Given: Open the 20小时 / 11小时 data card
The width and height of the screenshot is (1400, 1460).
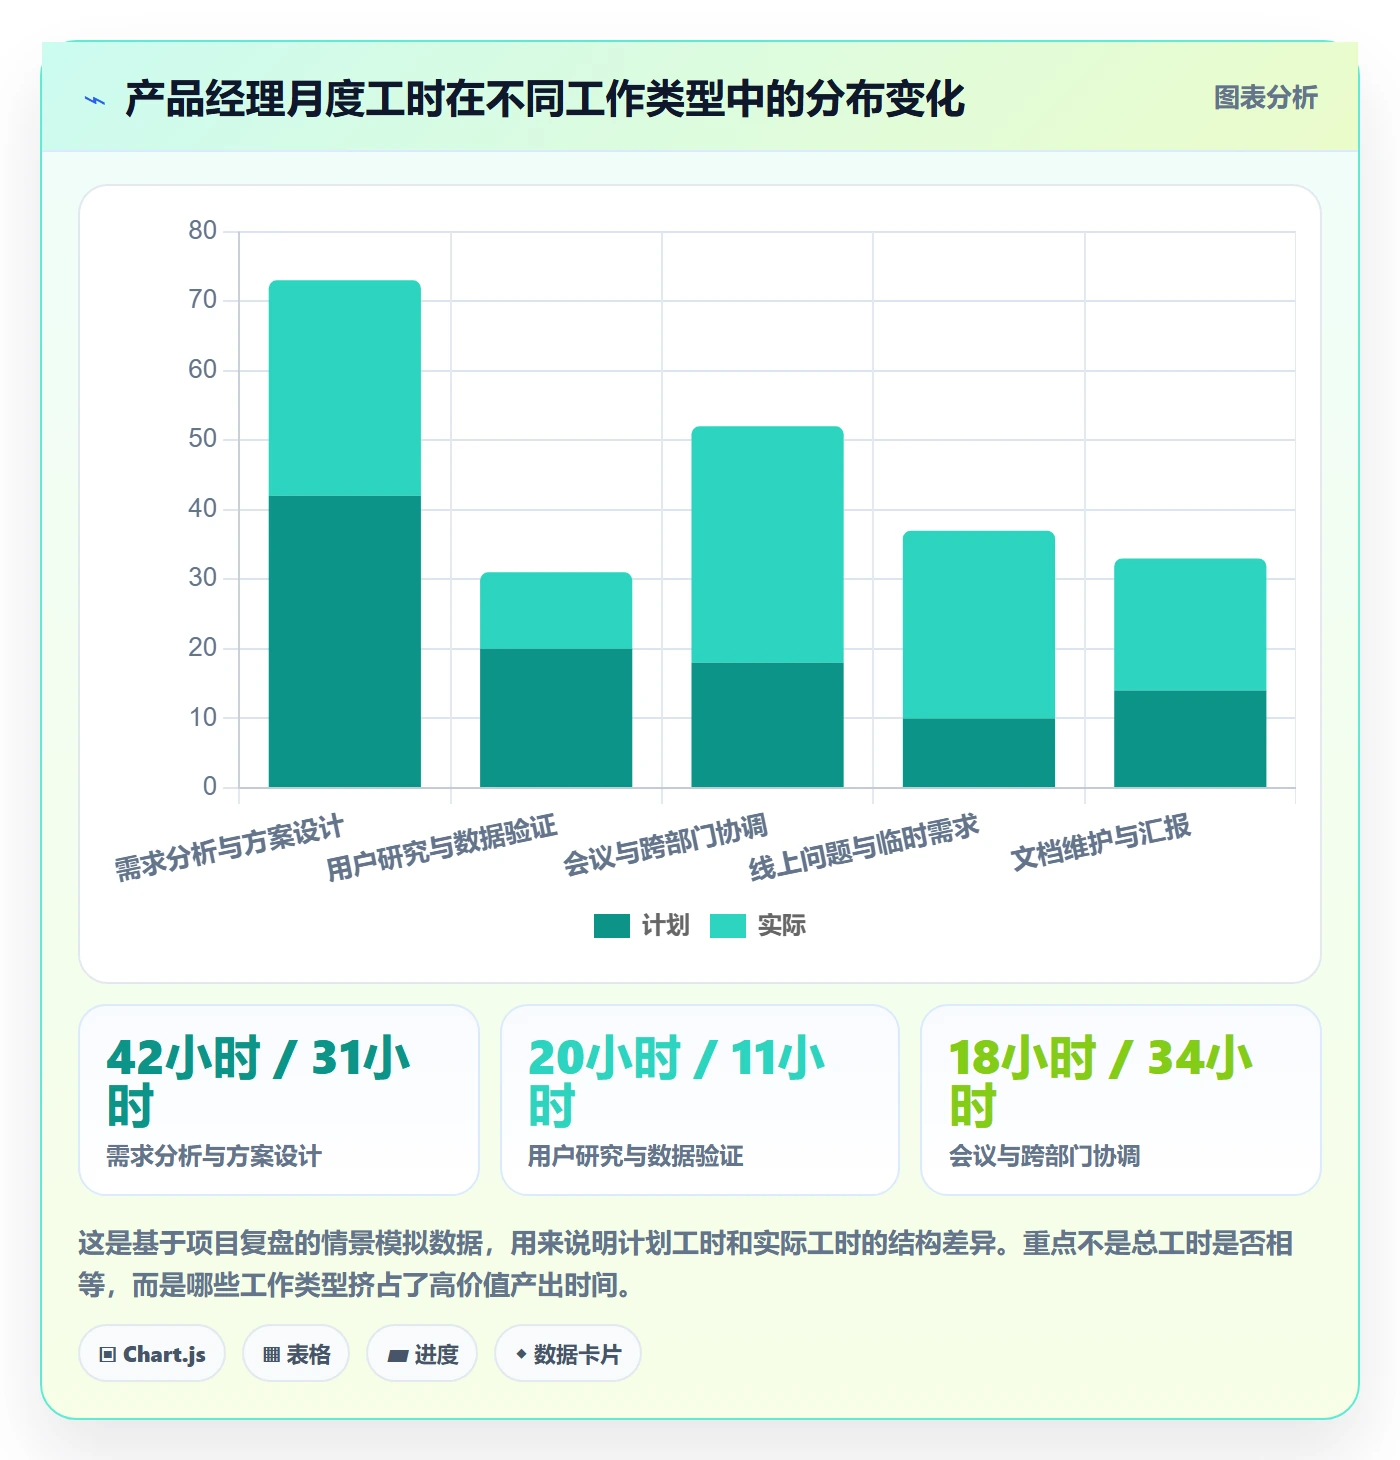Looking at the screenshot, I should (x=700, y=1100).
